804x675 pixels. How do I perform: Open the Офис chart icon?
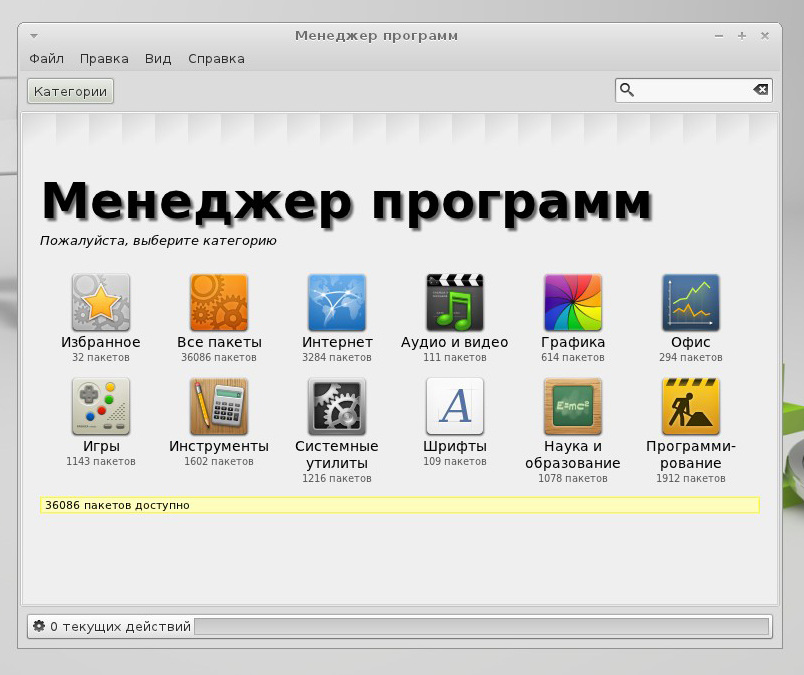pyautogui.click(x=691, y=302)
